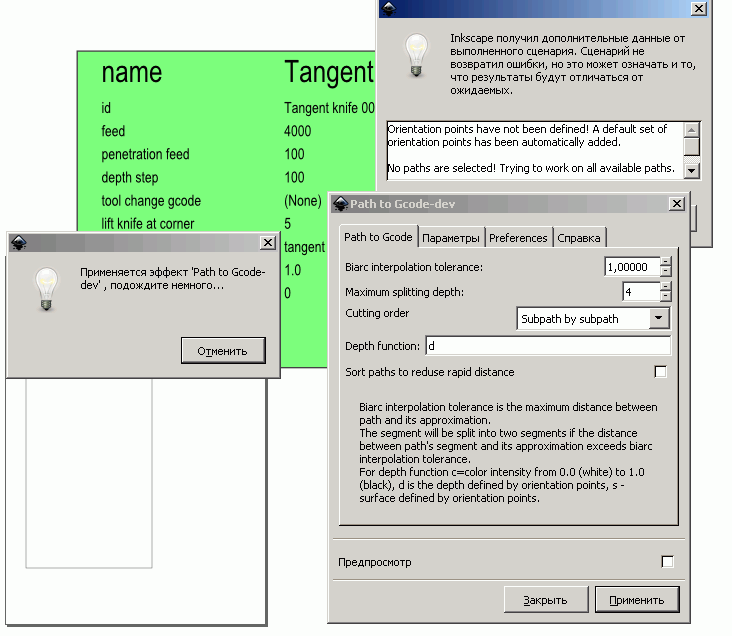Click the Biarc interpolation tolerance field
The height and width of the screenshot is (636, 732).
click(632, 267)
